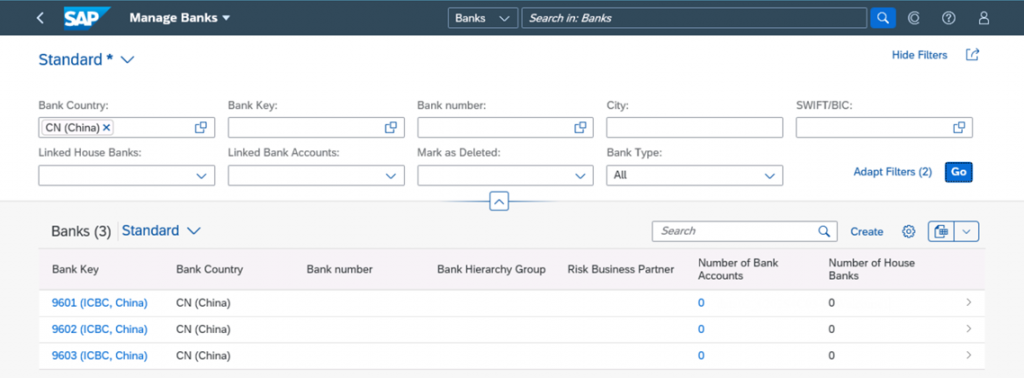Click the Go button
1024x378 pixels.
[x=958, y=172]
